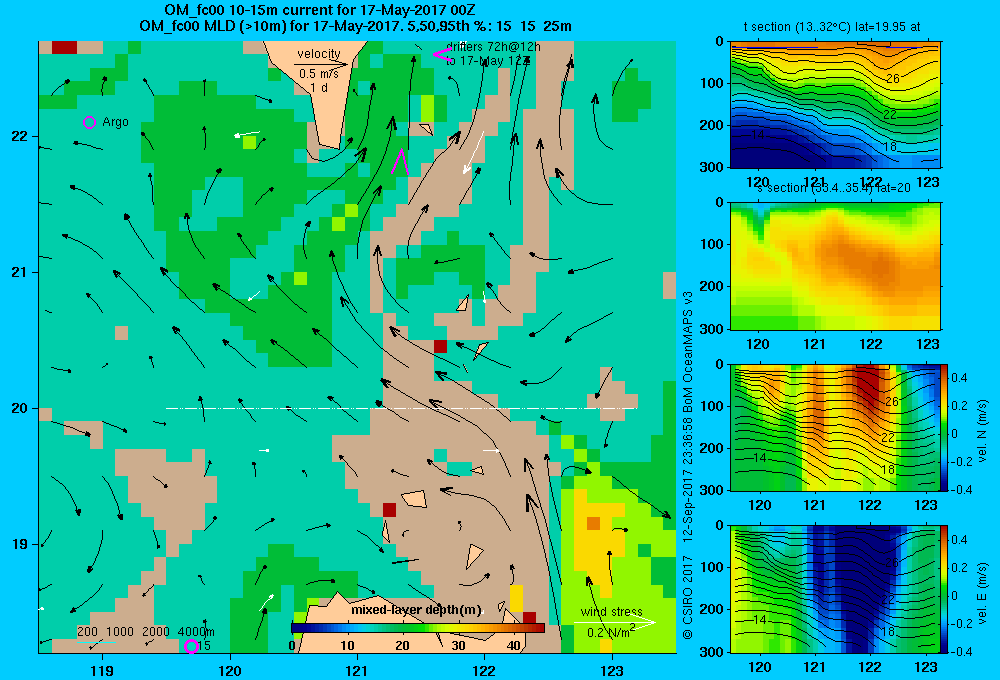Click the 'Argo' legend label

(x=115, y=122)
